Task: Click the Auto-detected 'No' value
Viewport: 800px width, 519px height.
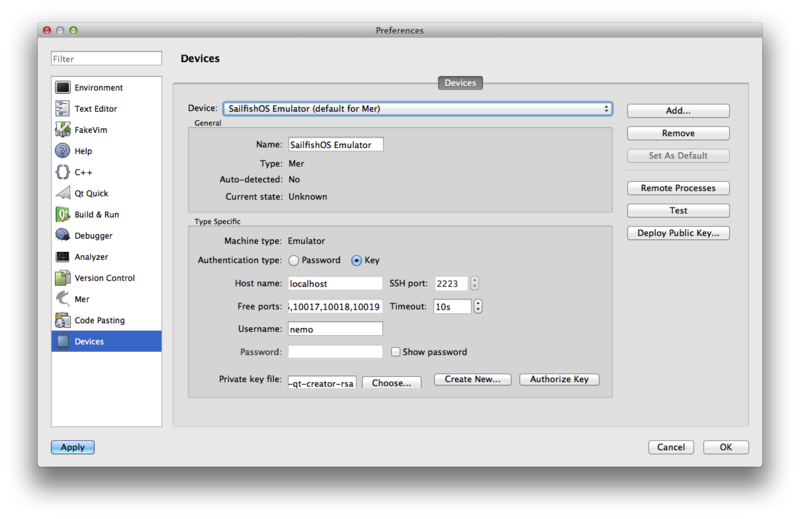Action: pos(294,180)
